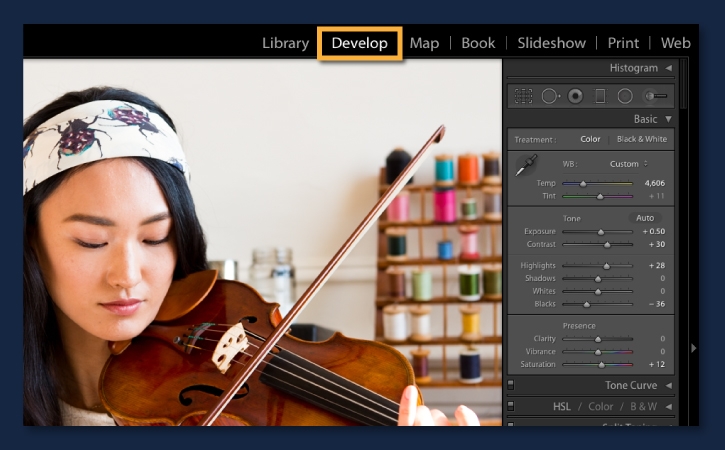Select the Radial Filter tool
The width and height of the screenshot is (725, 450).
pyautogui.click(x=625, y=96)
